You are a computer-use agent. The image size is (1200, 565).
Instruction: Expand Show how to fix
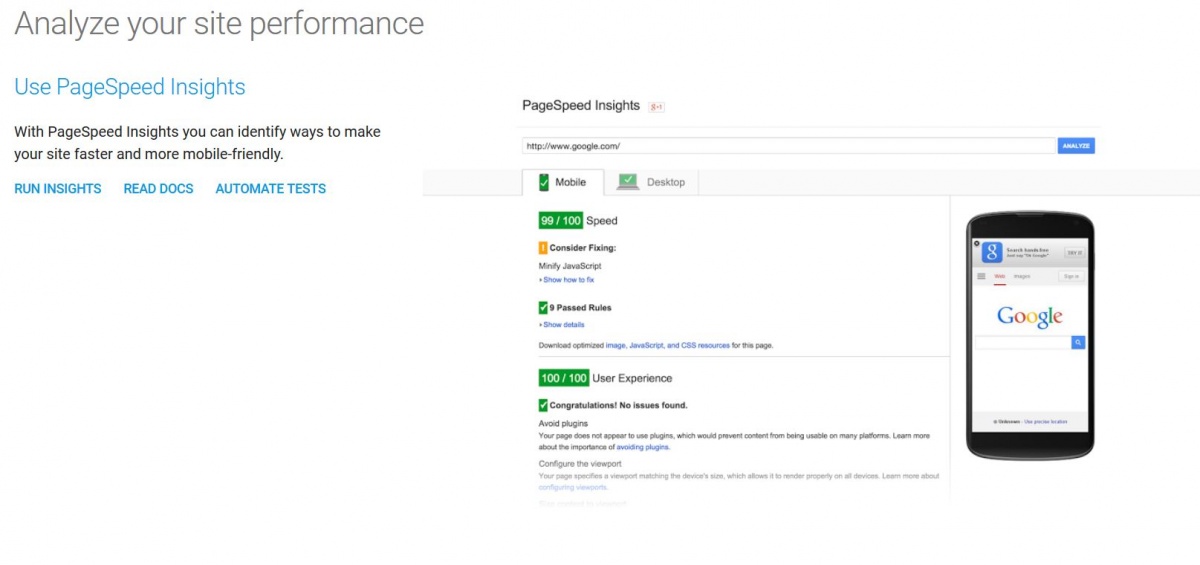pyautogui.click(x=567, y=280)
